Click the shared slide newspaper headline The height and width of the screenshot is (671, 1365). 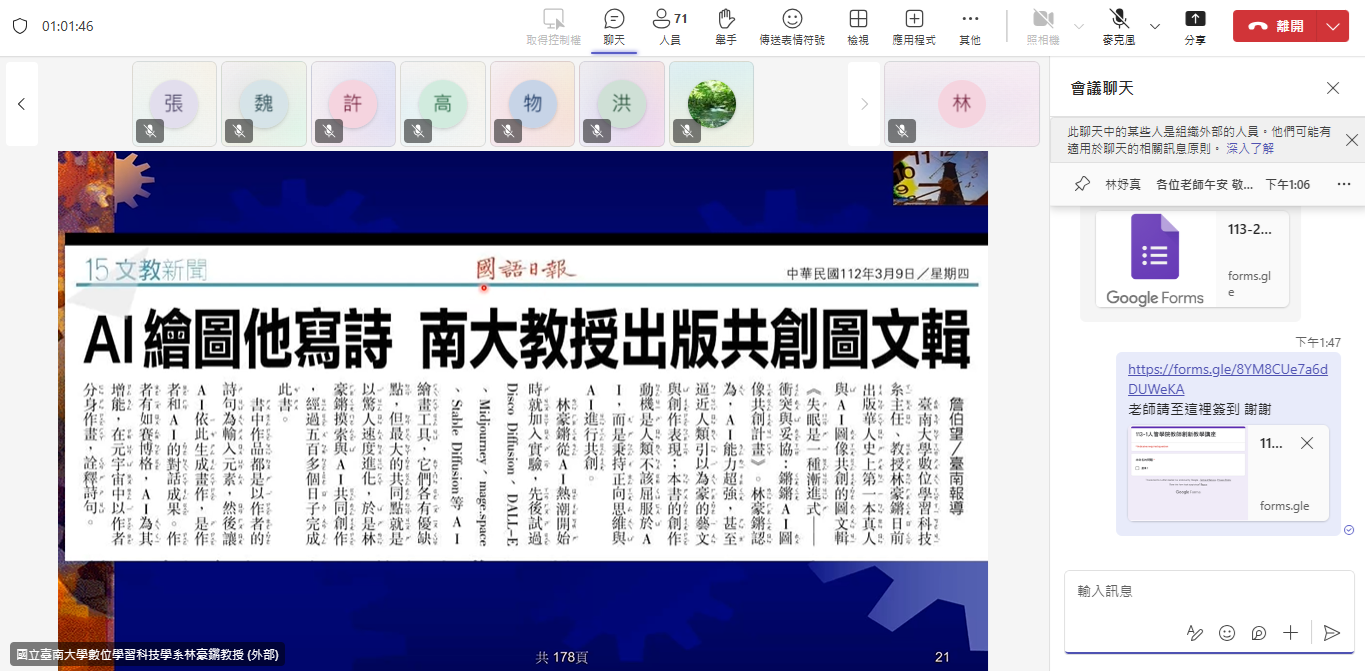coord(527,339)
